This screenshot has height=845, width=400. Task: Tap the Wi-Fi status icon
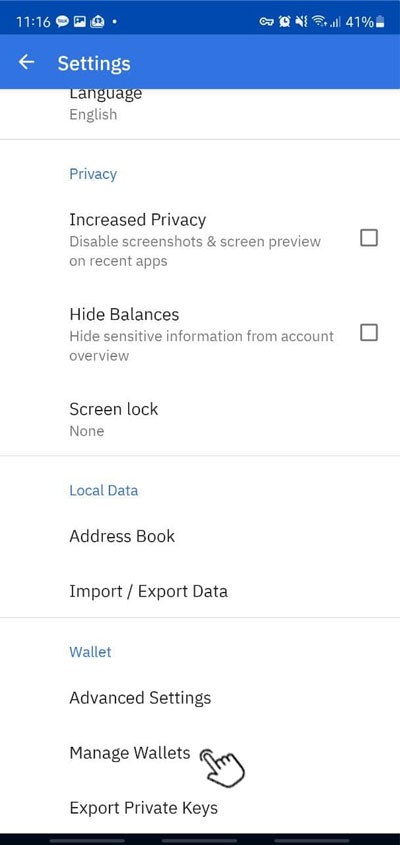[320, 22]
